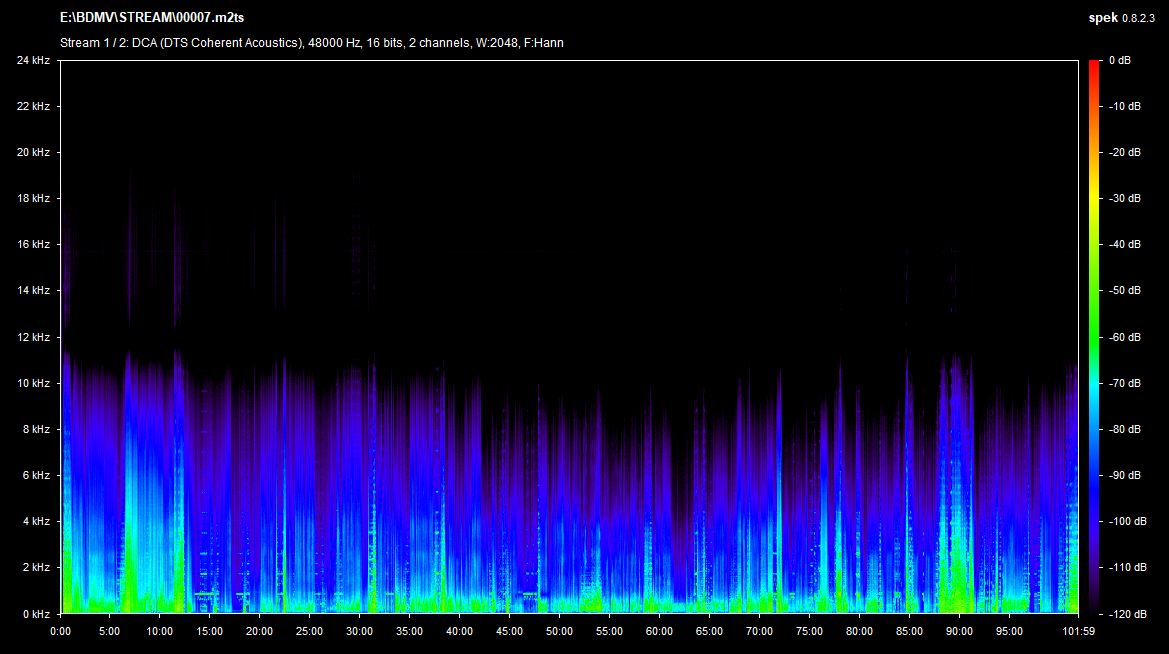Click the 24 kHz frequency axis label
The width and height of the screenshot is (1169, 654).
coord(32,61)
